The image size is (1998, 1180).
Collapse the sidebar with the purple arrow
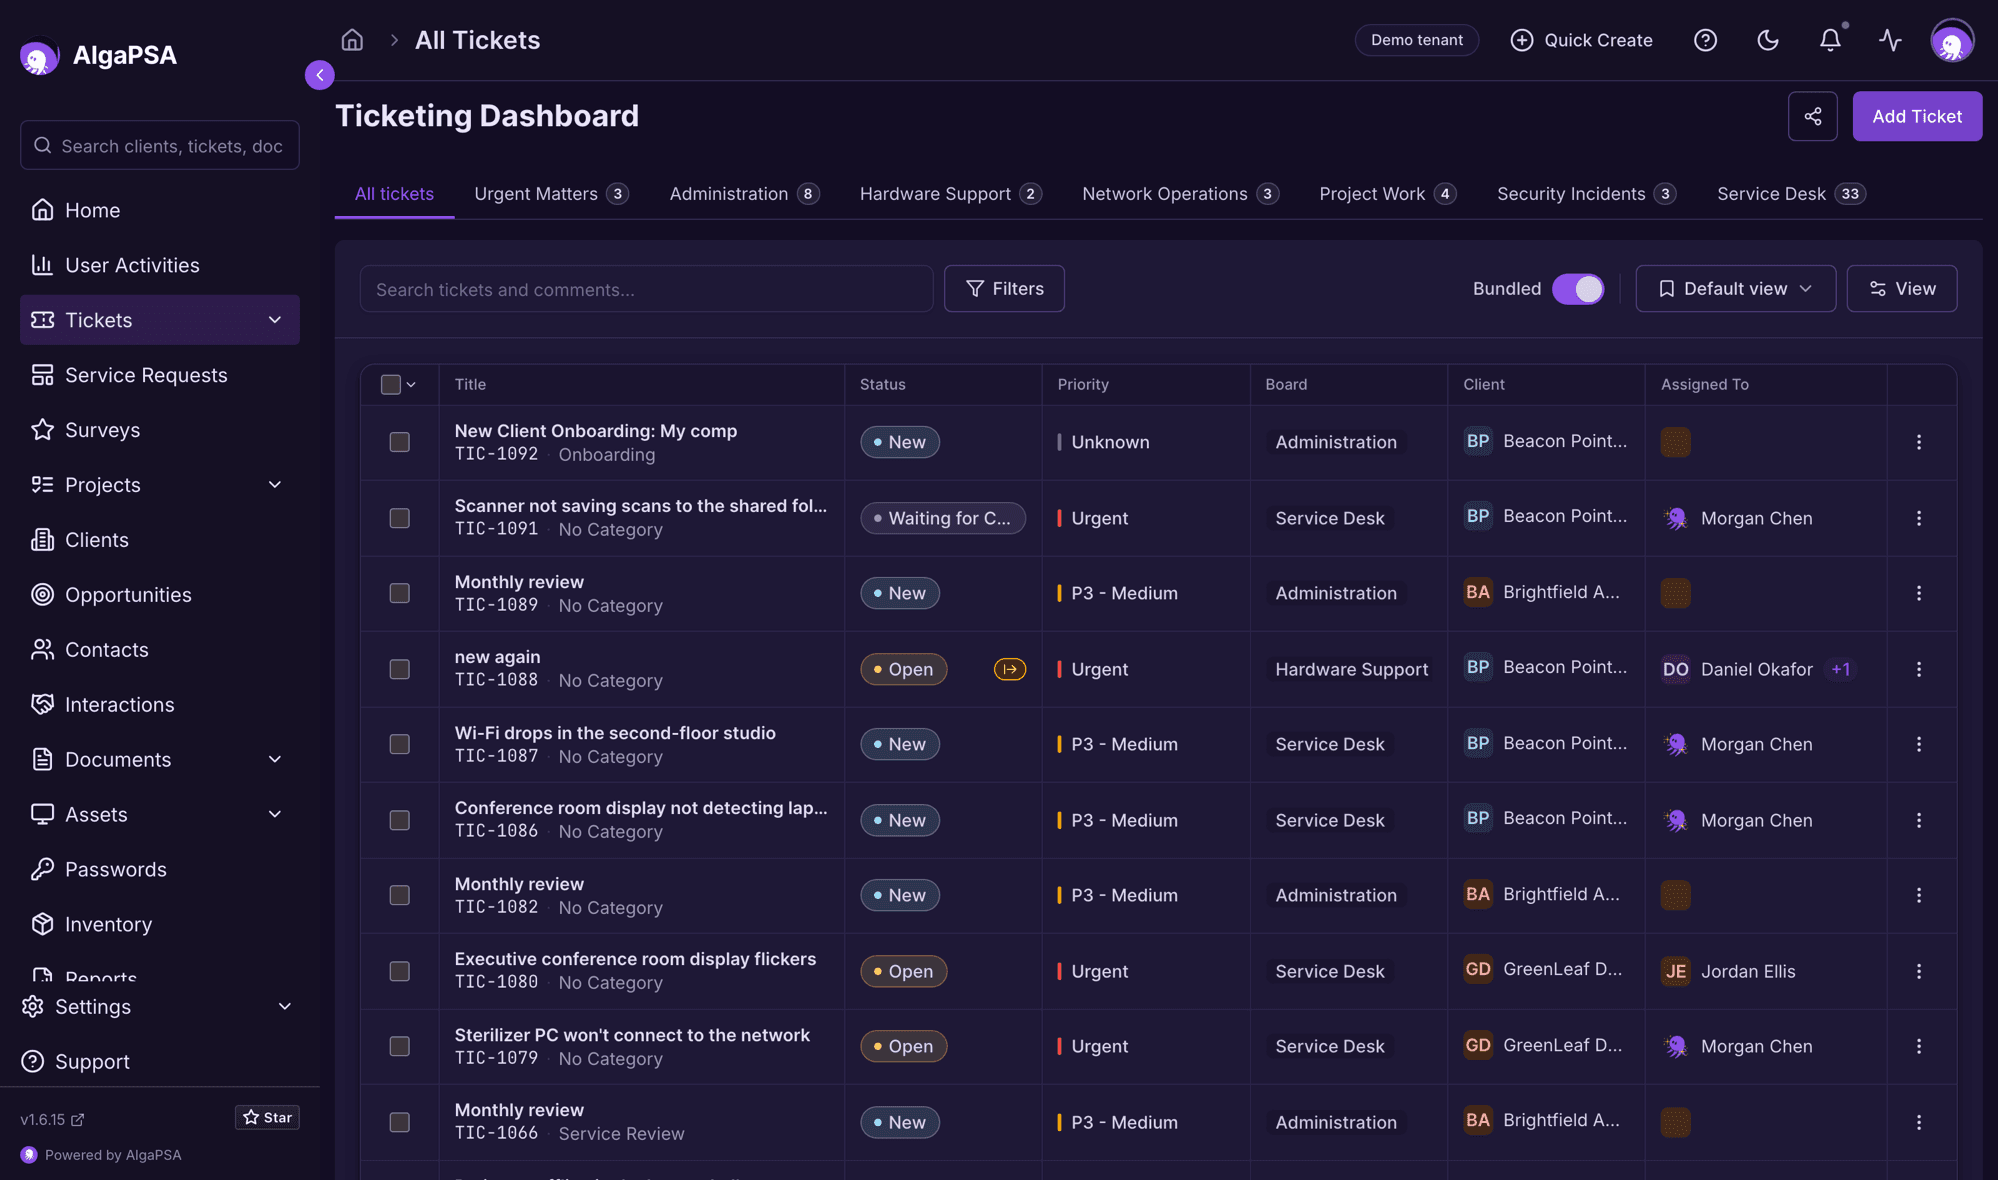click(x=320, y=75)
